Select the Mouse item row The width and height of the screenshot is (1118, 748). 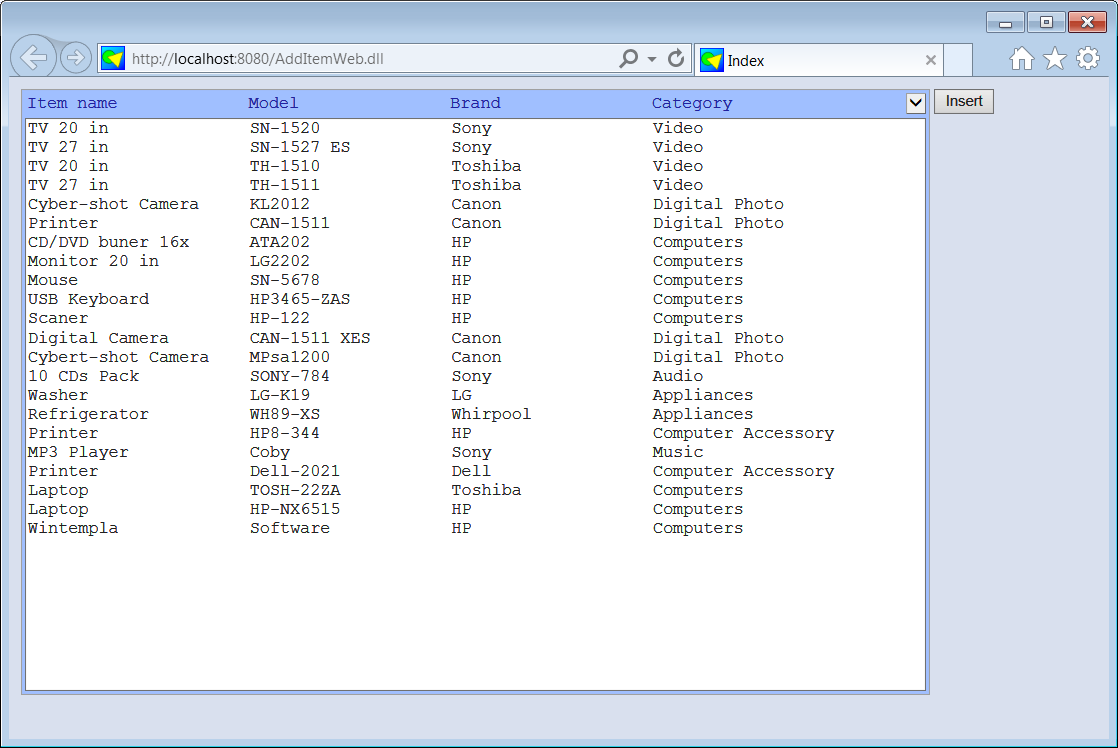tap(476, 280)
